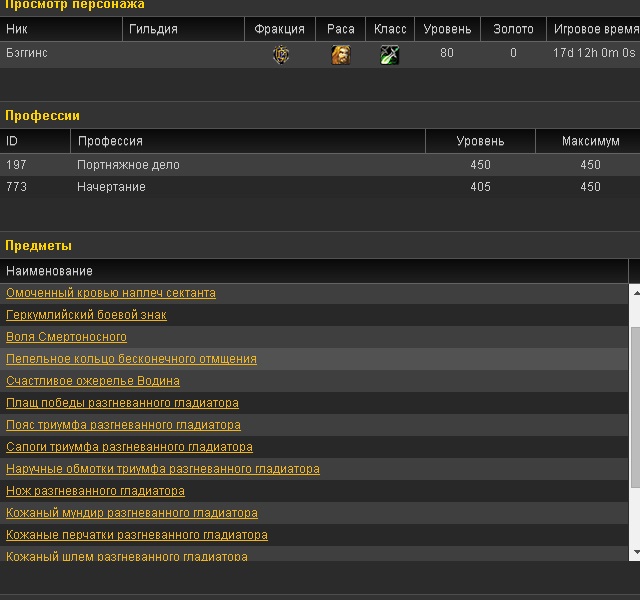Select the Начертание profession row
This screenshot has height=600, width=640.
click(111, 187)
